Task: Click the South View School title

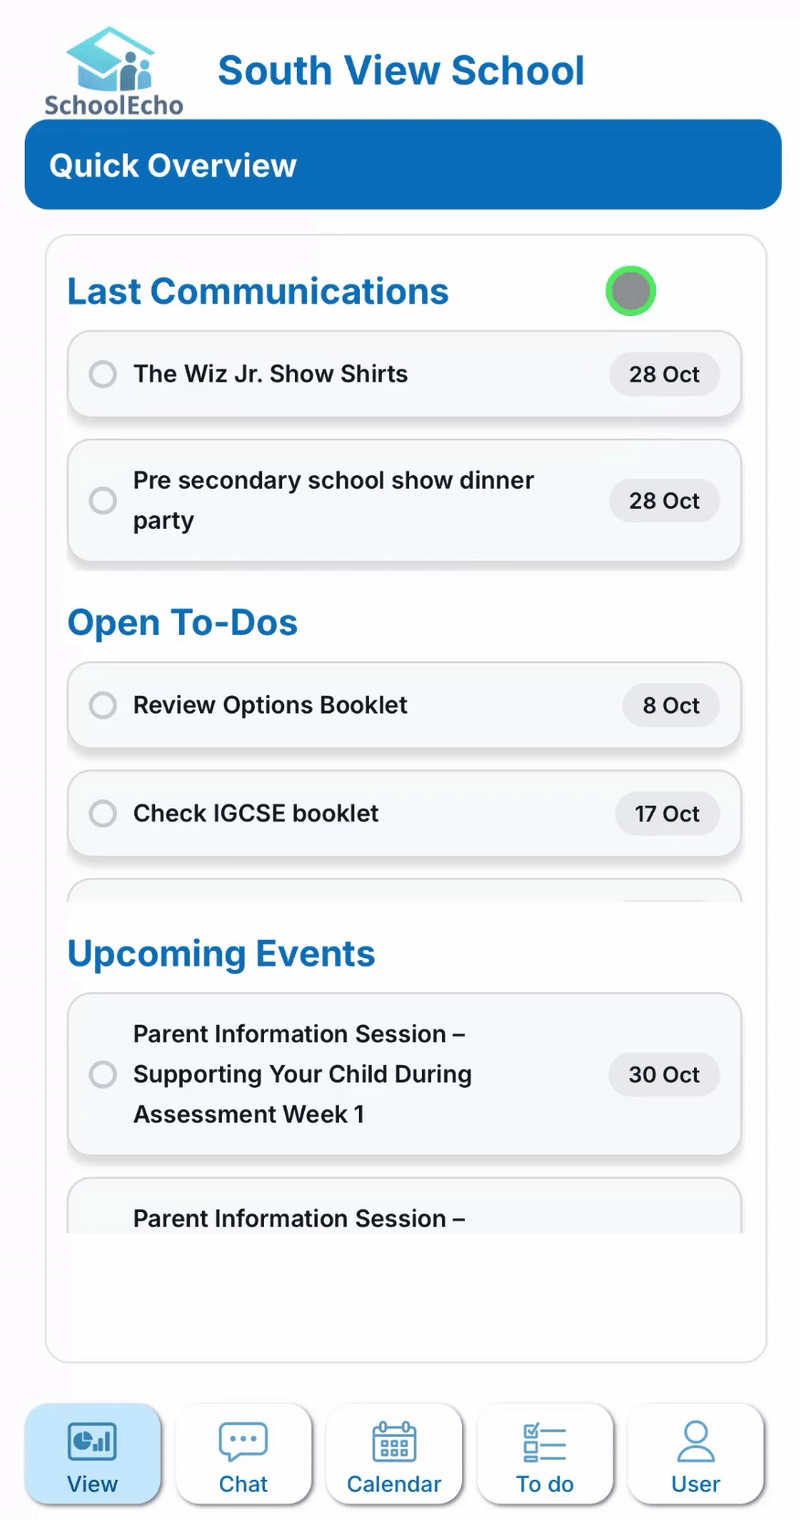Action: pos(401,71)
